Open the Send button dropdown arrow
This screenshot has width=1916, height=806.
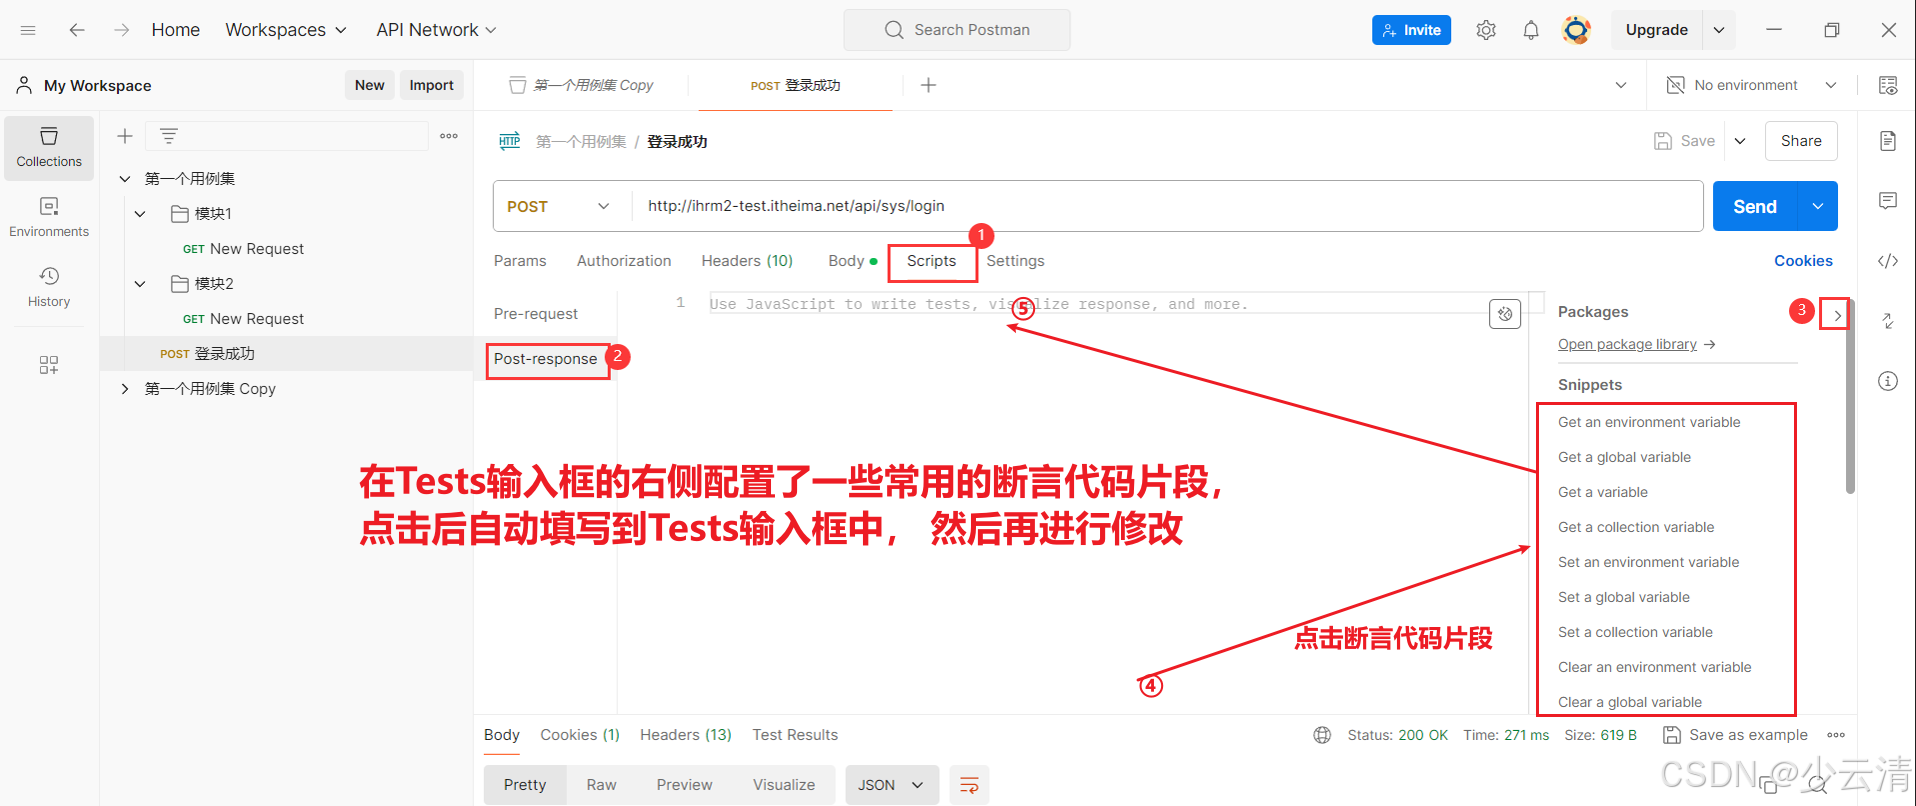(1818, 206)
